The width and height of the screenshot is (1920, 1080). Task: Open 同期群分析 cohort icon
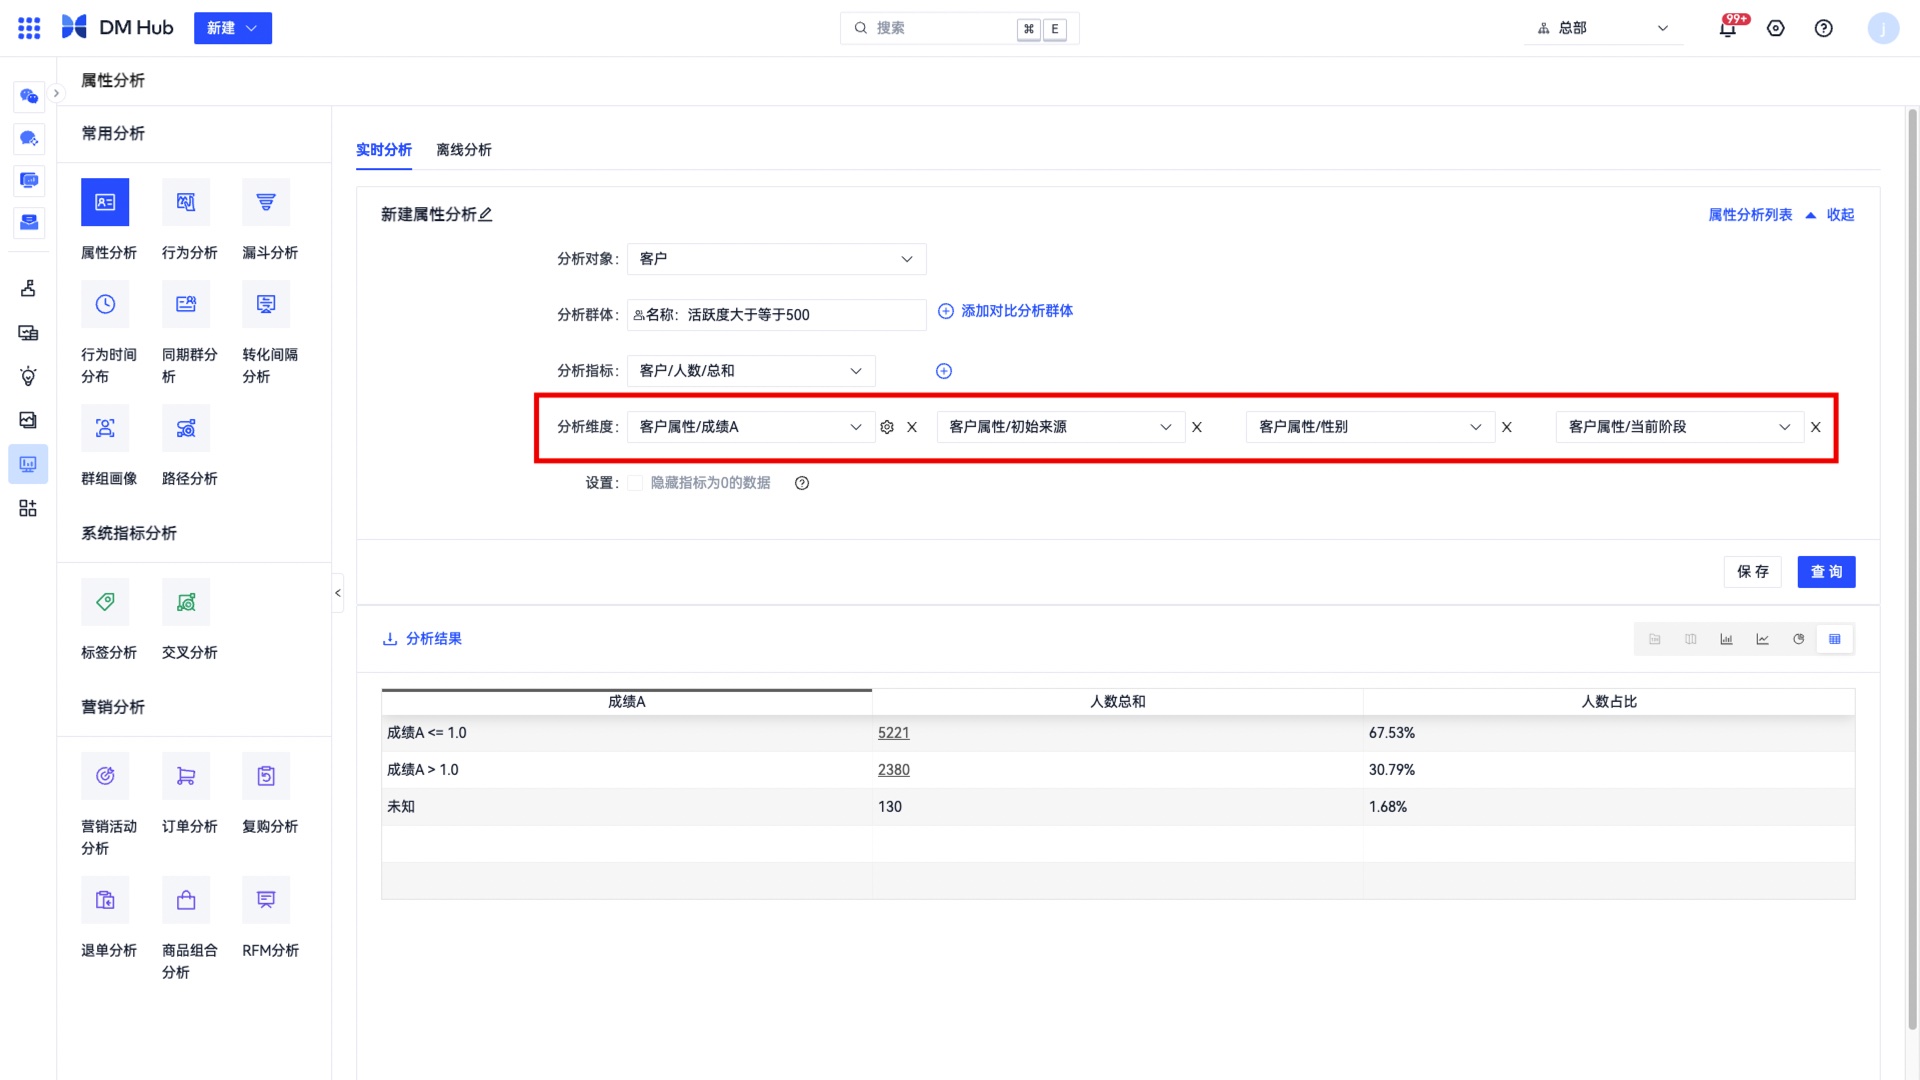(186, 304)
